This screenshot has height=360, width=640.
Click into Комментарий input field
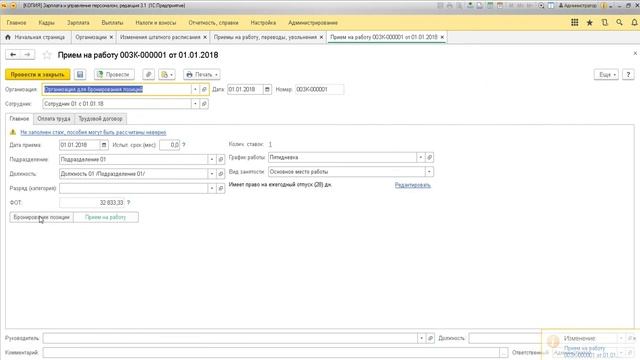coord(271,352)
